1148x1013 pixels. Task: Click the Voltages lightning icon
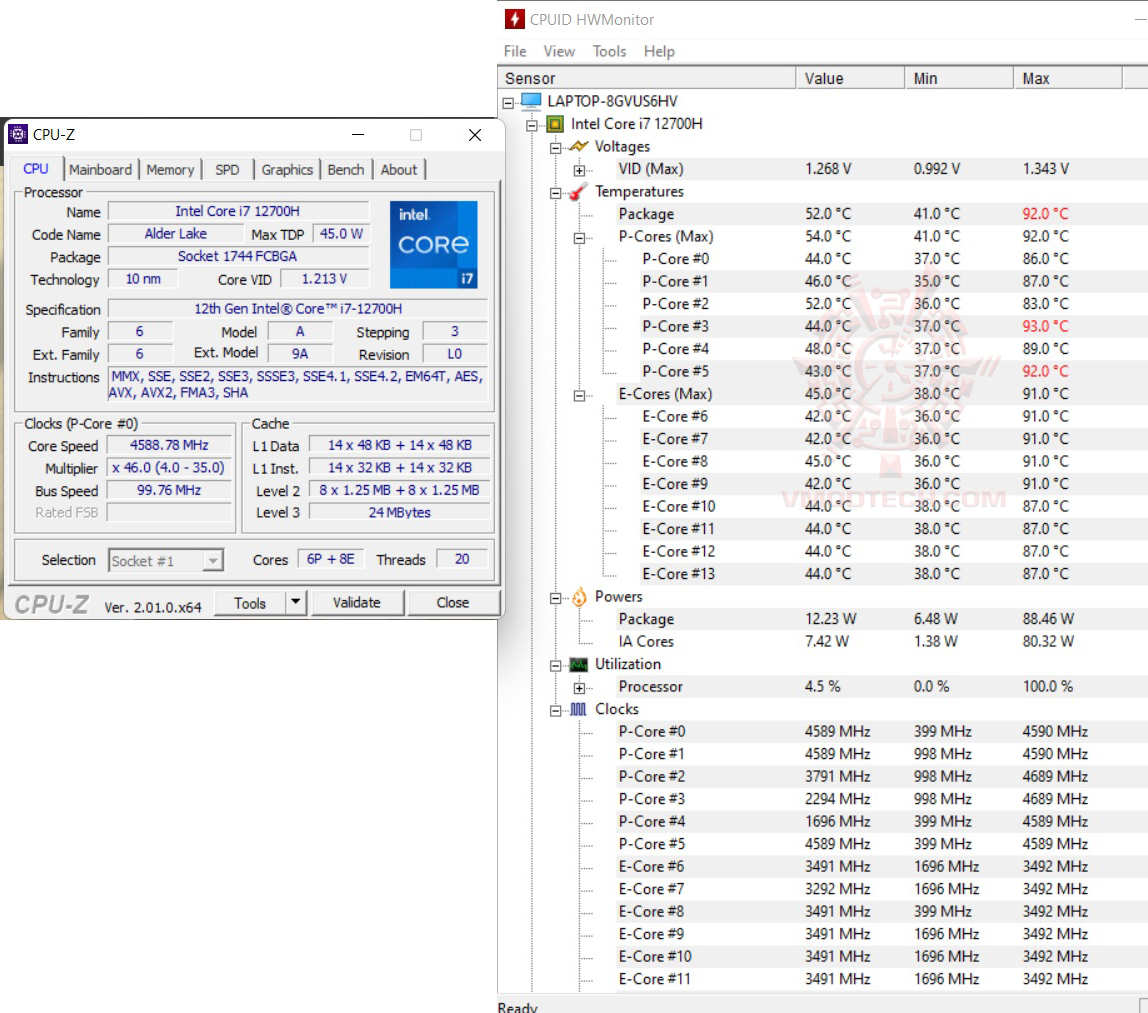pos(579,146)
